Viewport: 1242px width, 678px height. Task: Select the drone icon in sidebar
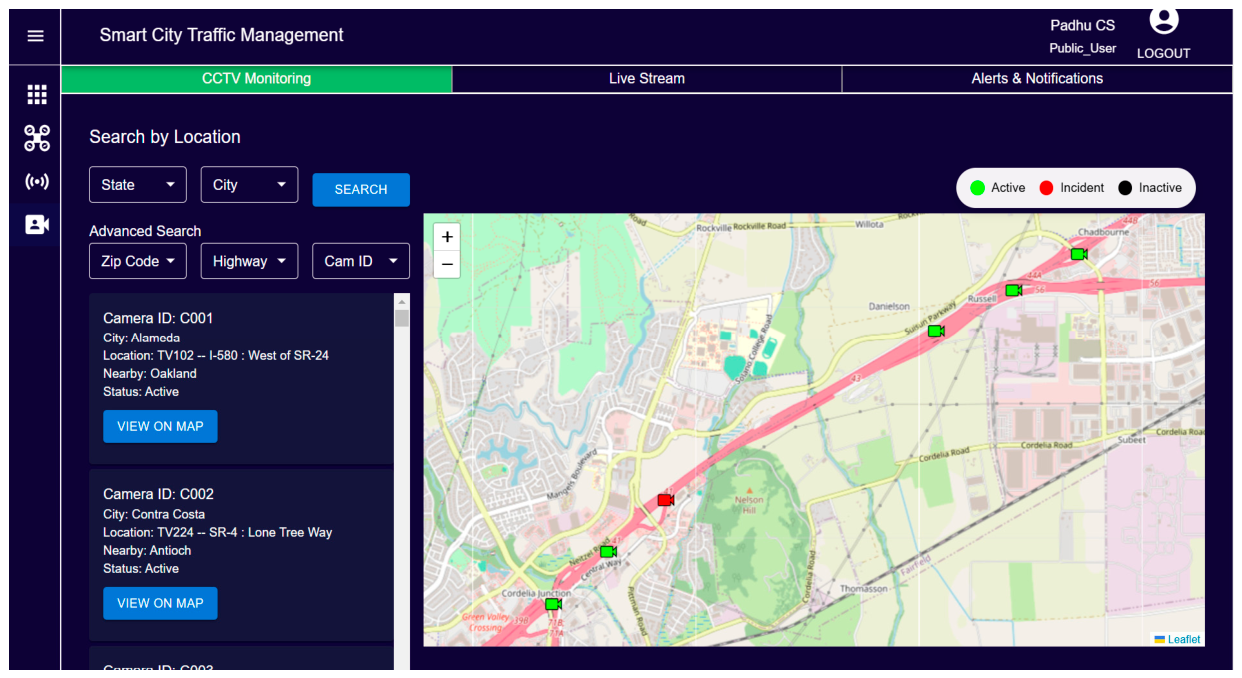click(37, 138)
